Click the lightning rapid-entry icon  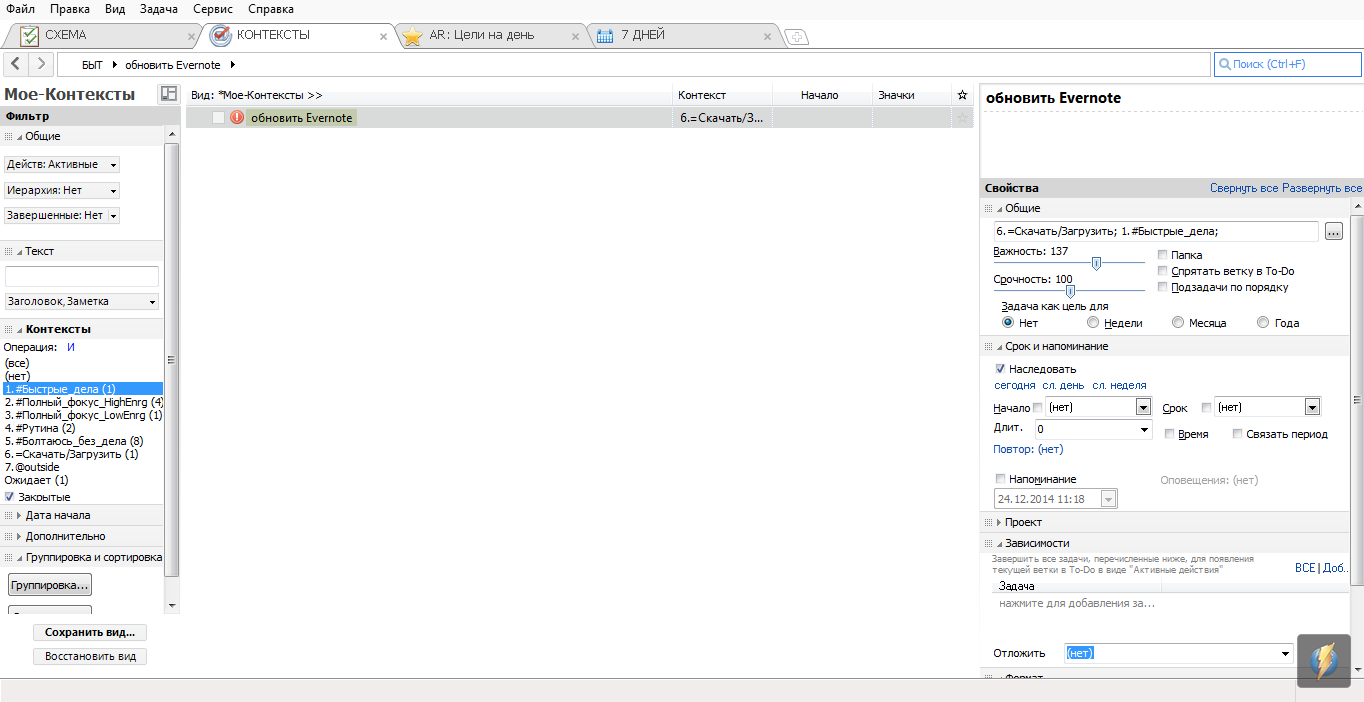(1323, 660)
